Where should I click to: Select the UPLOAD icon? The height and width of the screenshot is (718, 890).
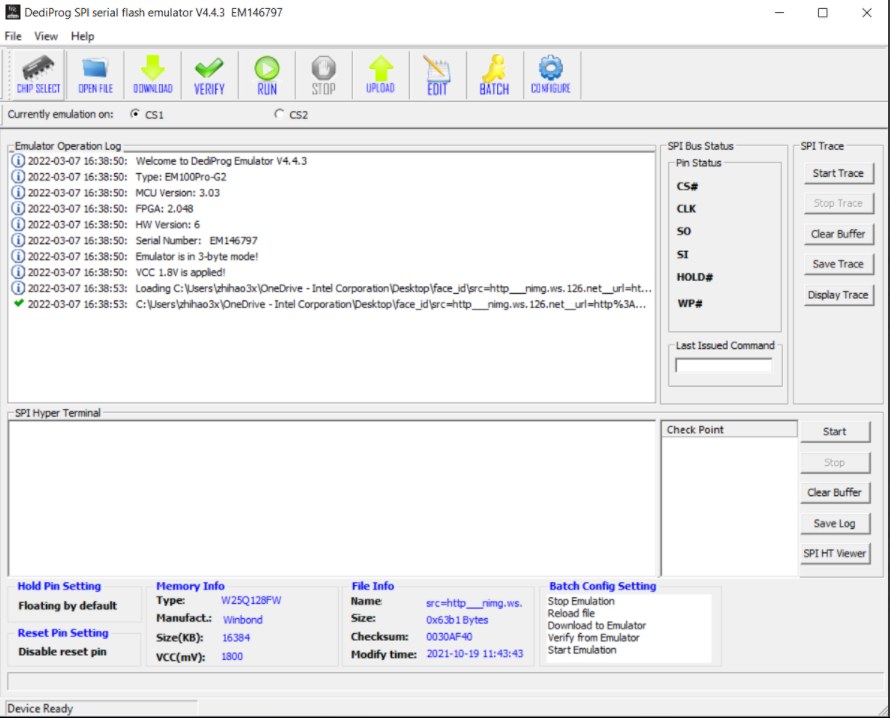click(x=380, y=74)
